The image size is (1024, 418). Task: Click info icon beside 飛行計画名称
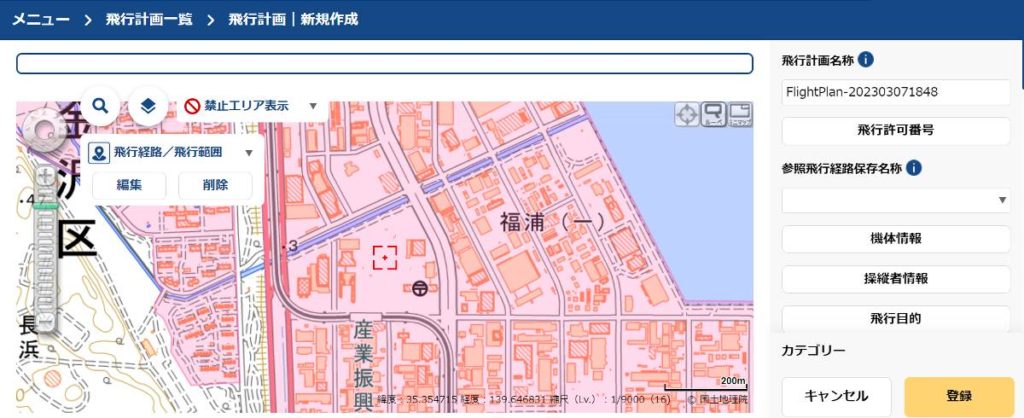tap(866, 60)
